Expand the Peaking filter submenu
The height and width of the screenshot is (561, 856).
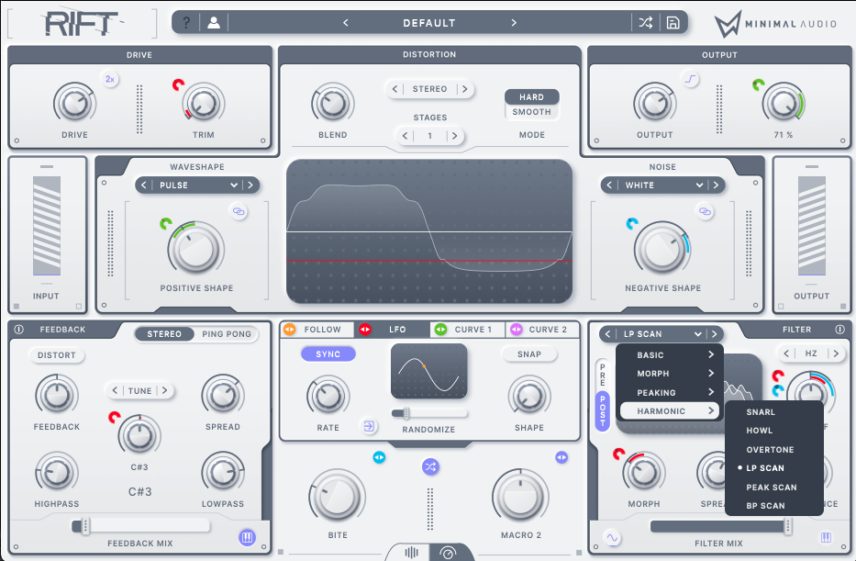click(x=669, y=392)
